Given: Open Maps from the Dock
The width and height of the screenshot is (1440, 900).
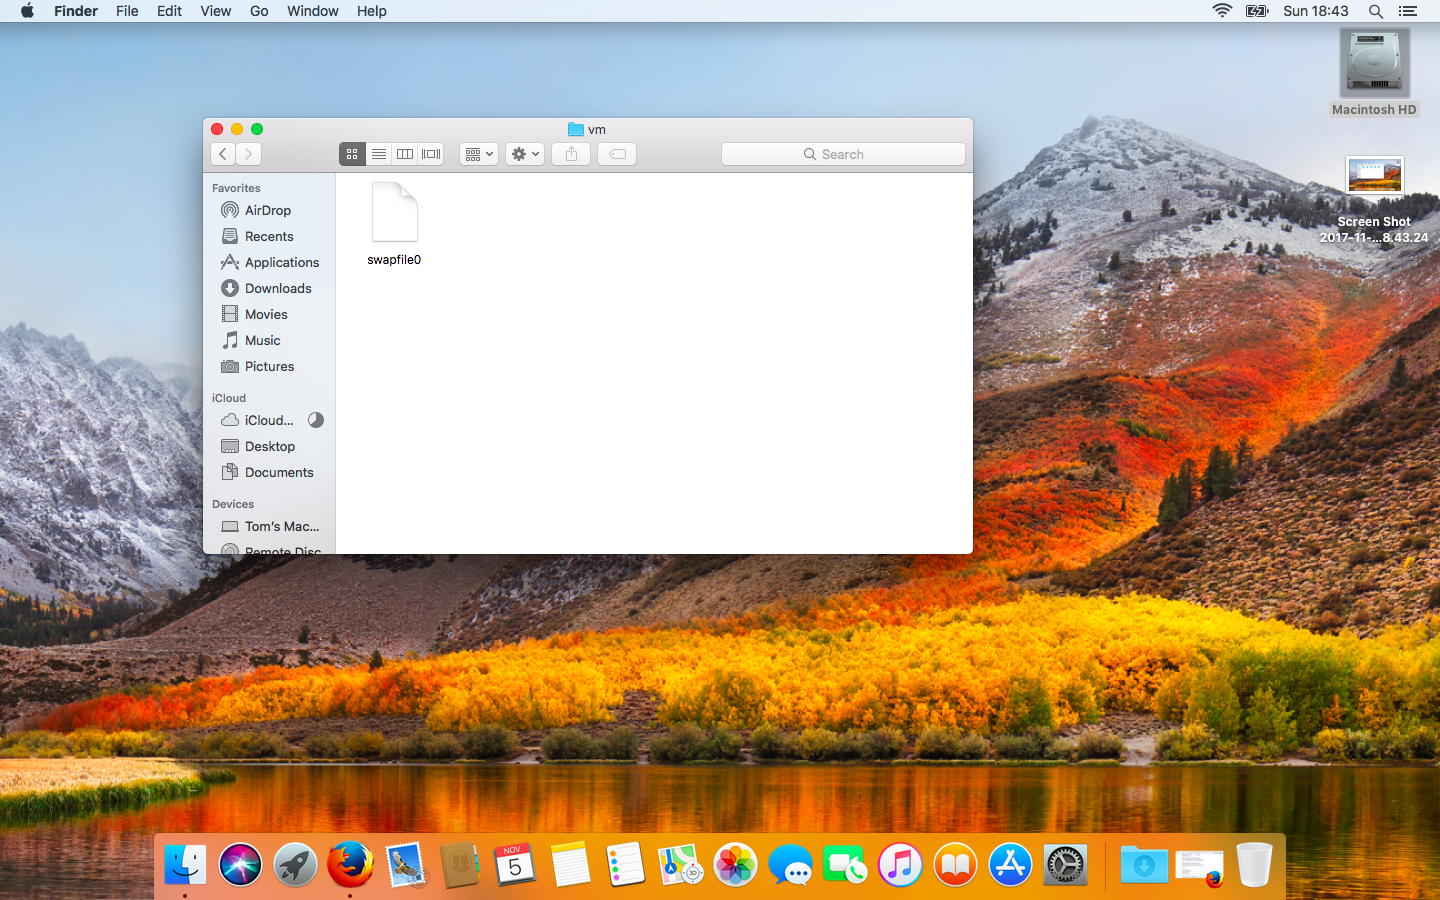Looking at the screenshot, I should (680, 865).
